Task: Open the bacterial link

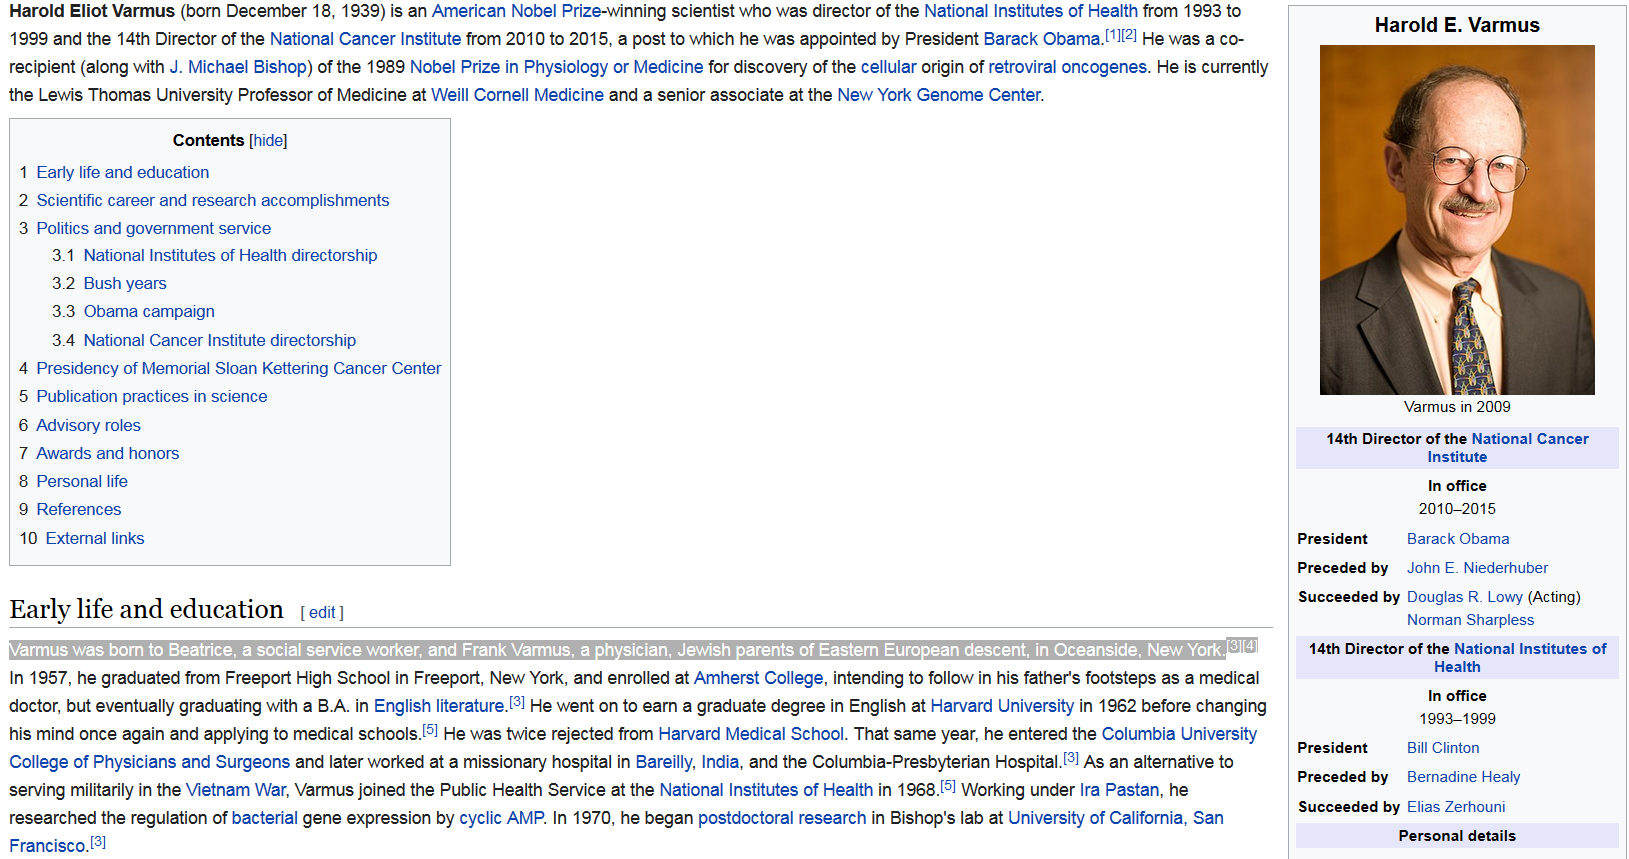Action: click(265, 818)
